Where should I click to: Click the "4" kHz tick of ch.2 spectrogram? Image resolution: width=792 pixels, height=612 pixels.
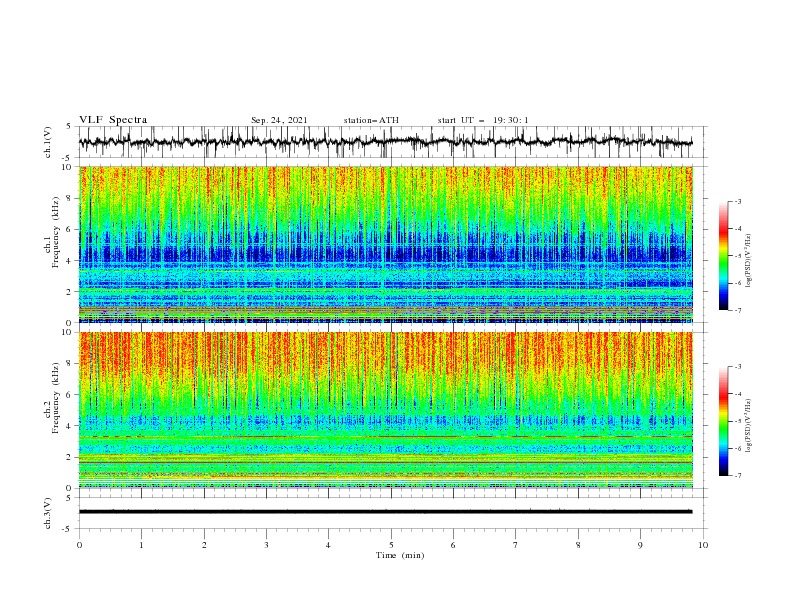pos(70,426)
